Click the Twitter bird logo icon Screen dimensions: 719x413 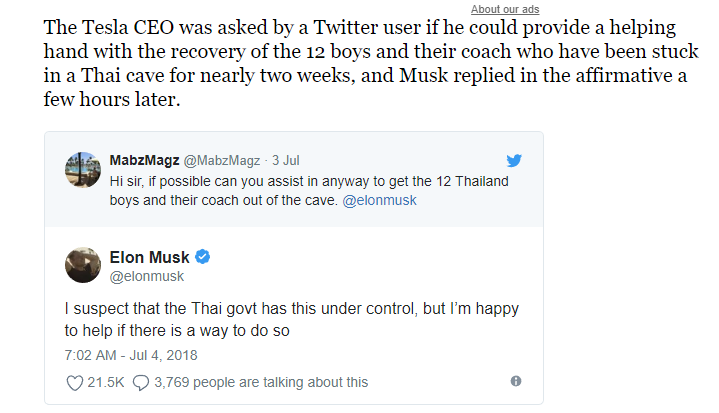[514, 160]
